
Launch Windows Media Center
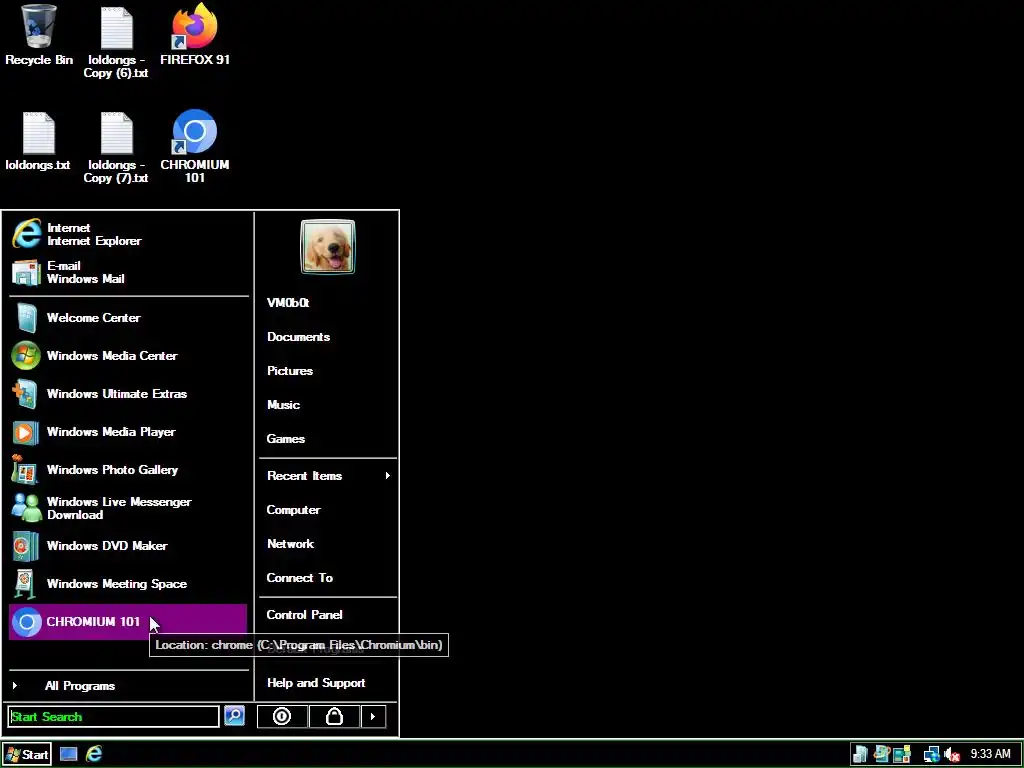(x=129, y=356)
